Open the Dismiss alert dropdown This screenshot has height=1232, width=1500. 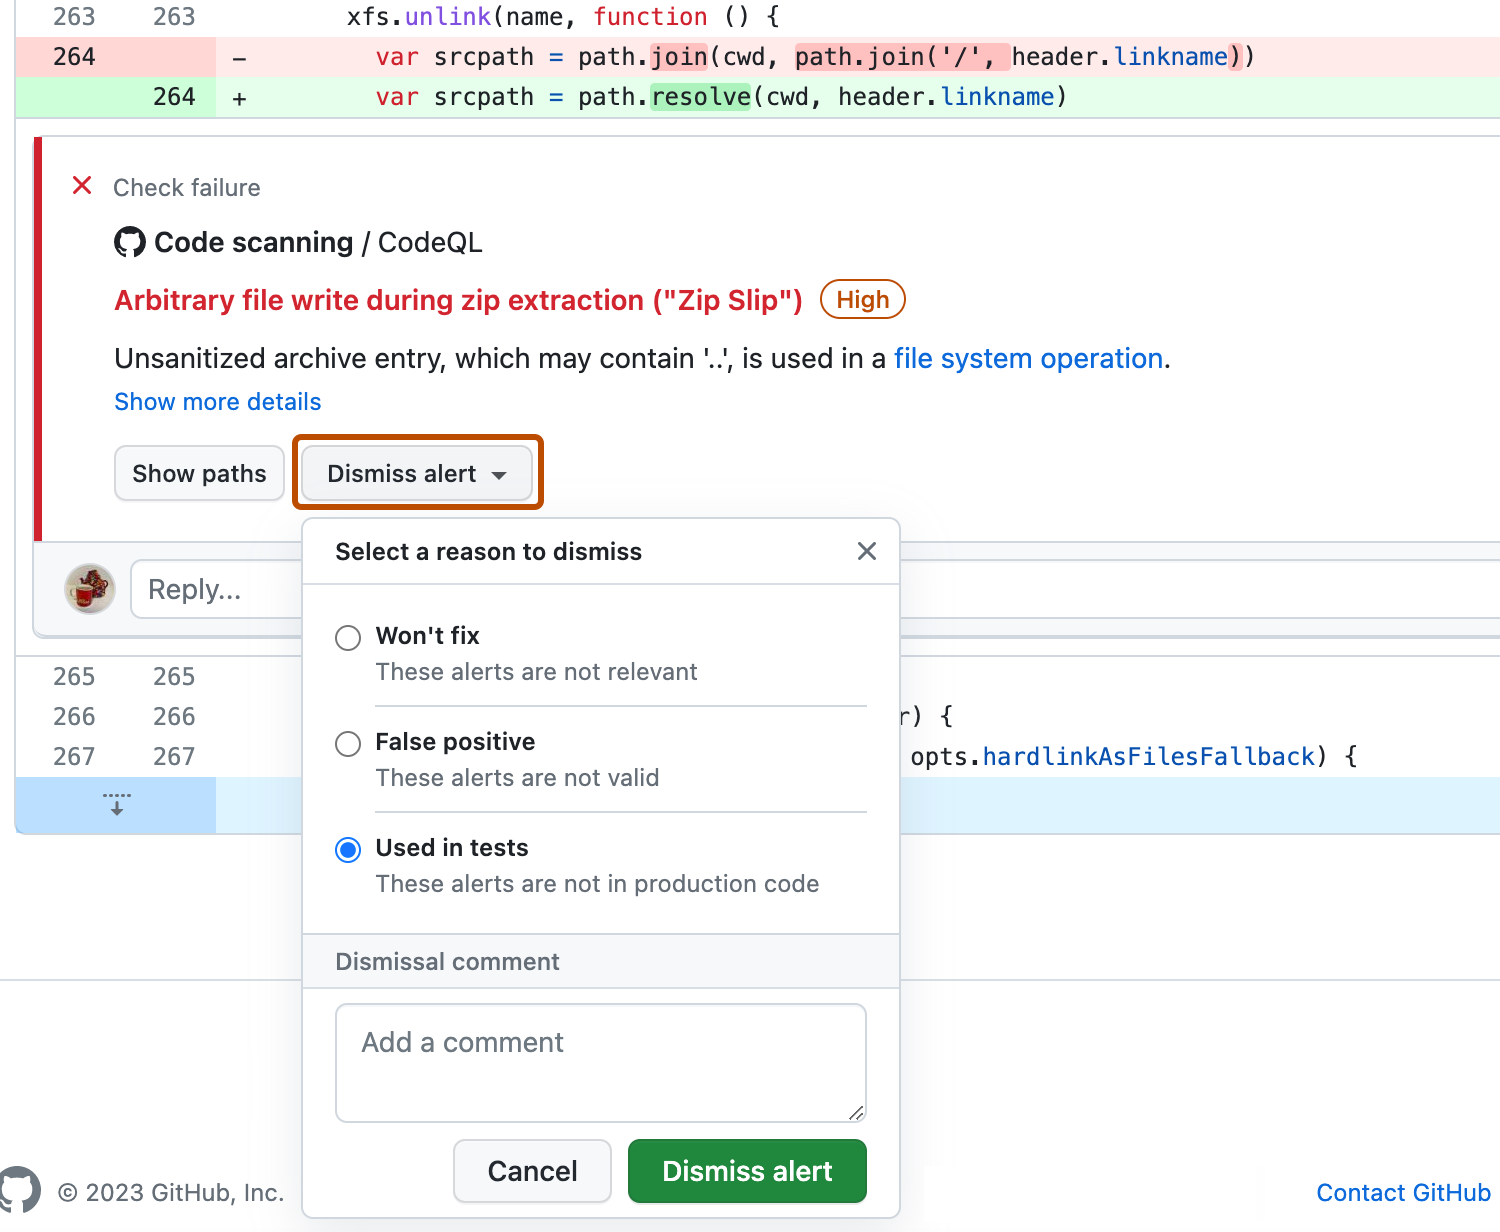[x=415, y=473]
